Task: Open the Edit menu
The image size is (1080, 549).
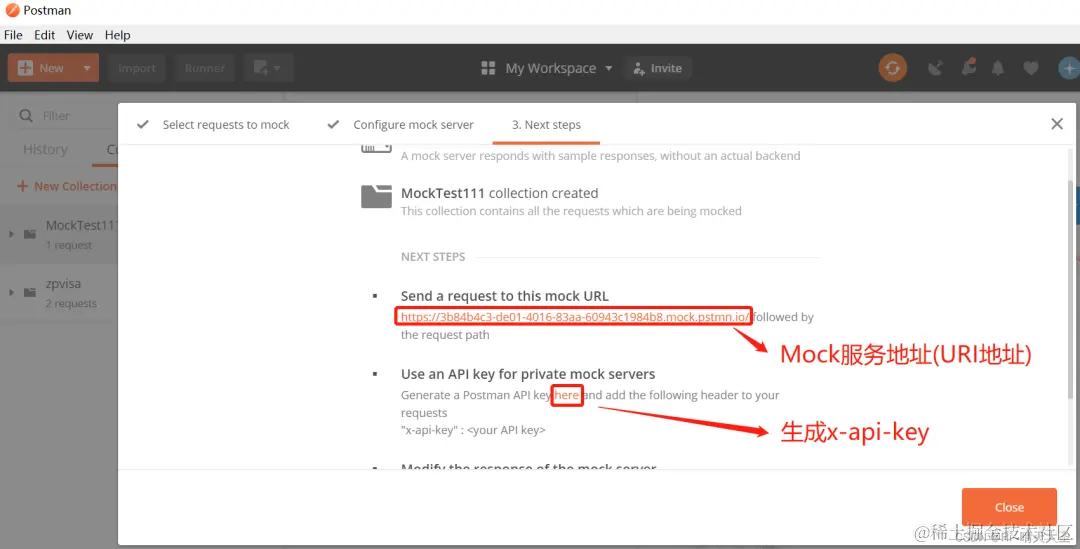Action: [x=45, y=35]
